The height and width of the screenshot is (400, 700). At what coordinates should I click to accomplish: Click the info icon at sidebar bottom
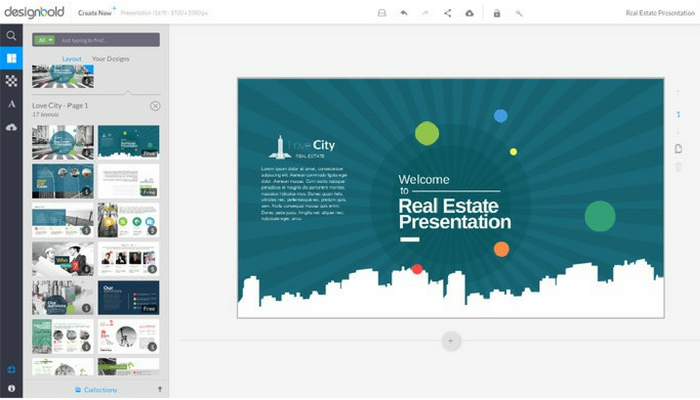coord(11,388)
